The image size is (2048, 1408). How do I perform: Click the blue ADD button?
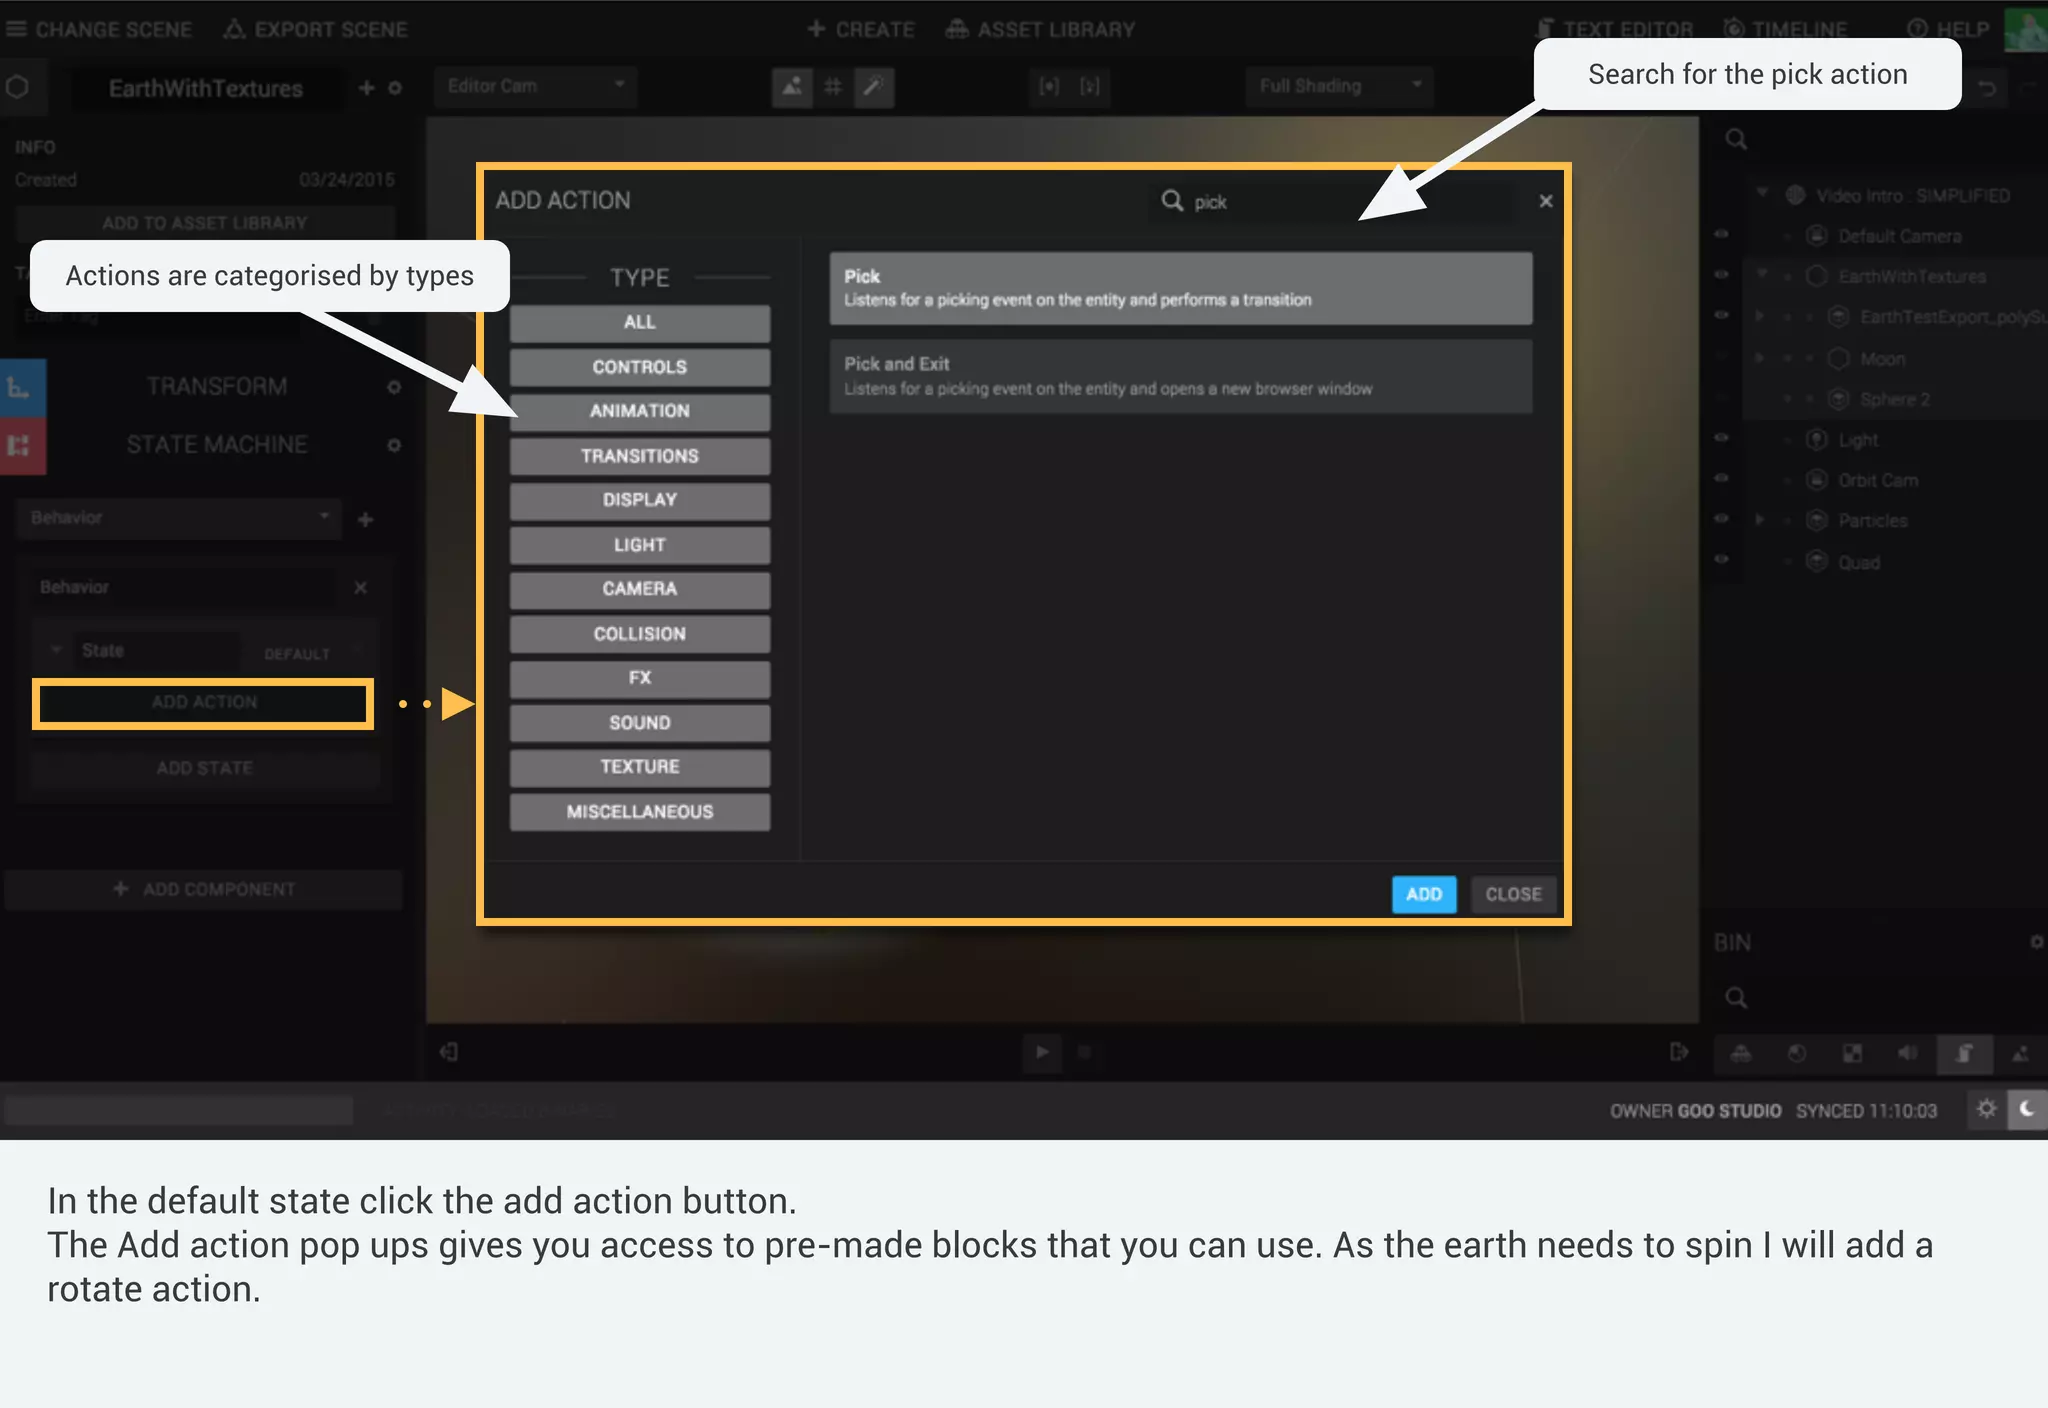coord(1424,894)
